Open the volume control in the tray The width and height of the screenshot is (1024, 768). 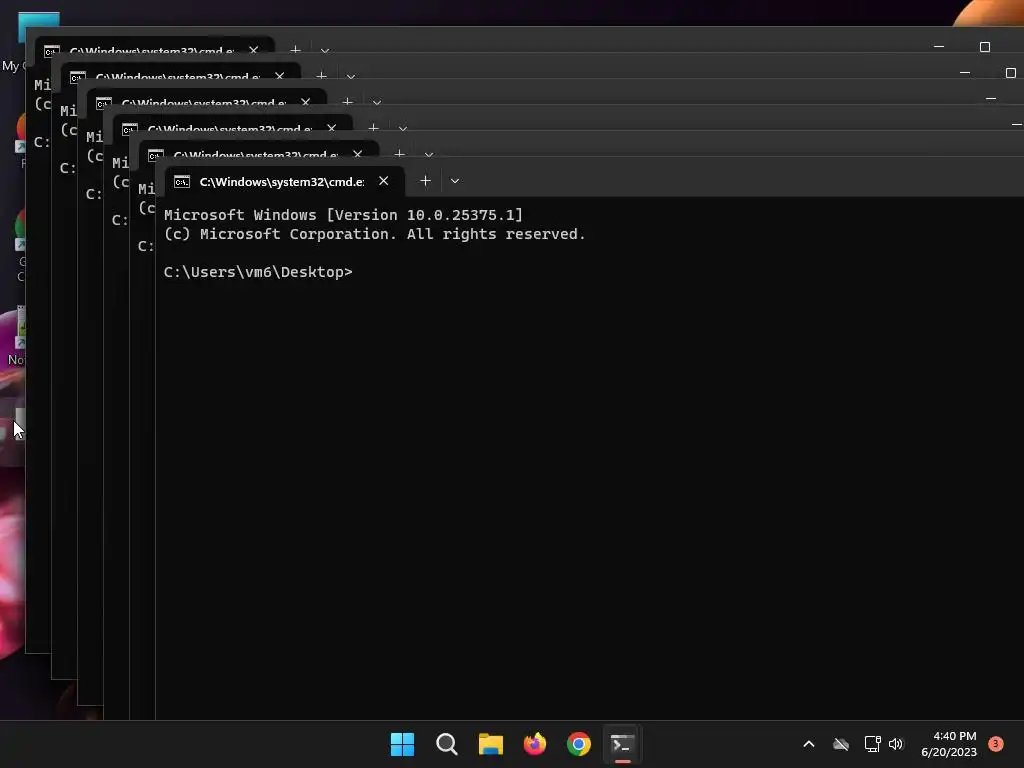896,744
